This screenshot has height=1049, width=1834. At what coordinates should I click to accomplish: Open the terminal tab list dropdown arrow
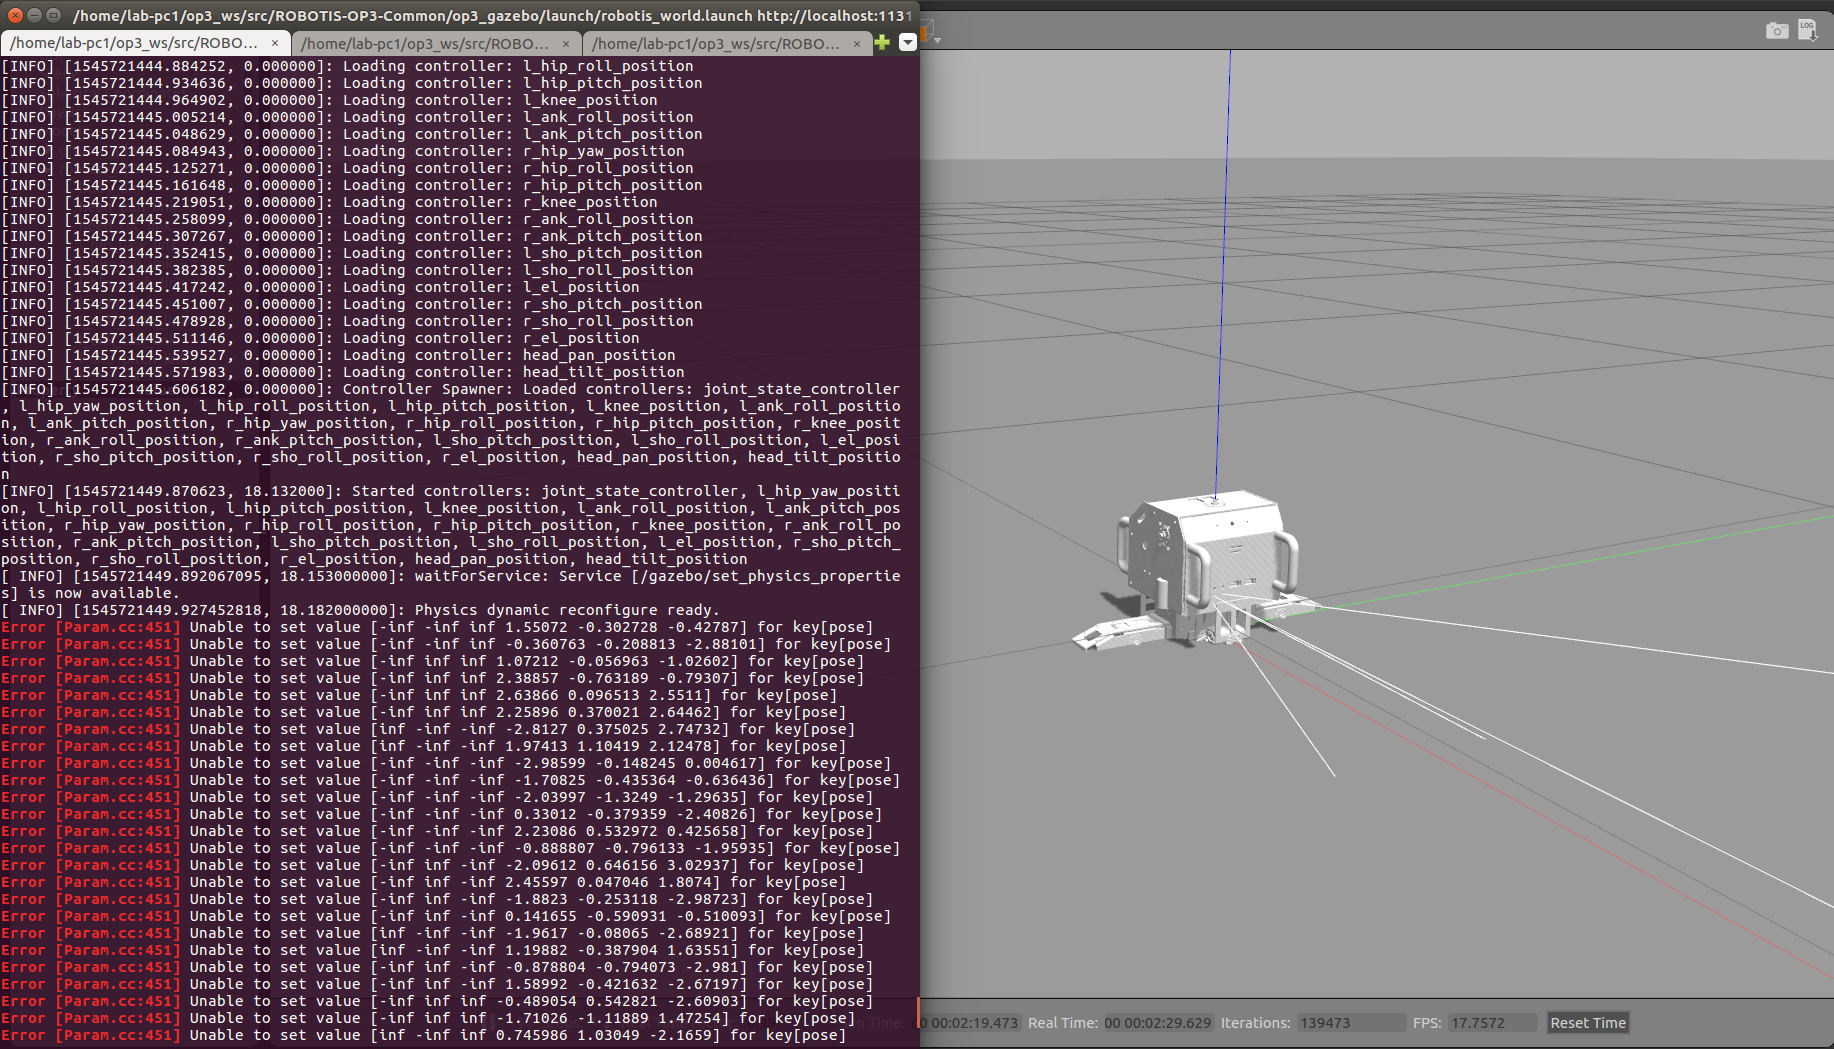[907, 42]
